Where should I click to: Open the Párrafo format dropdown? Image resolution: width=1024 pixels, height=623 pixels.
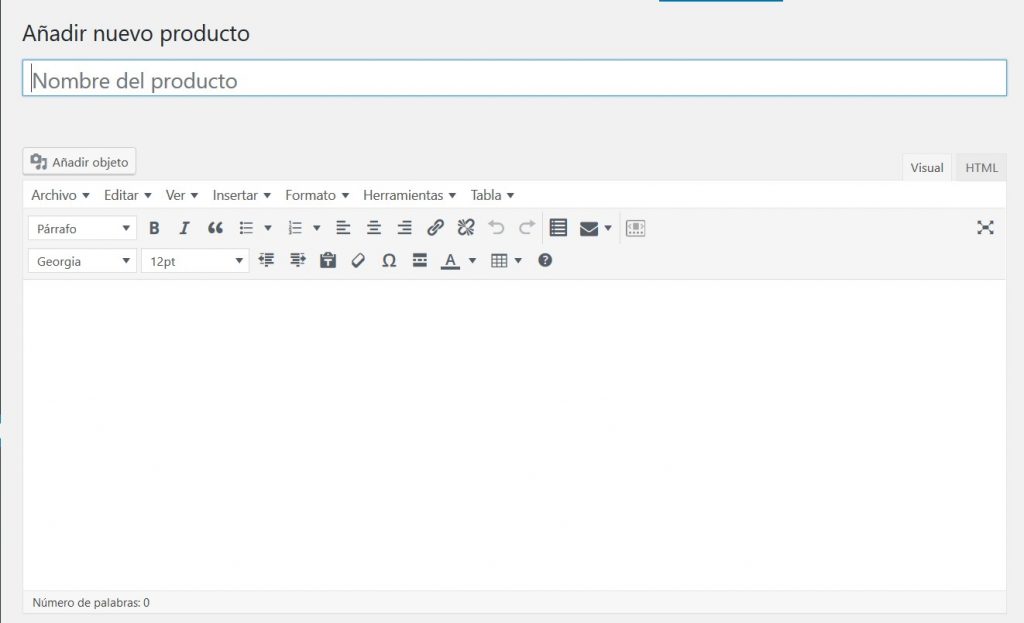point(82,229)
